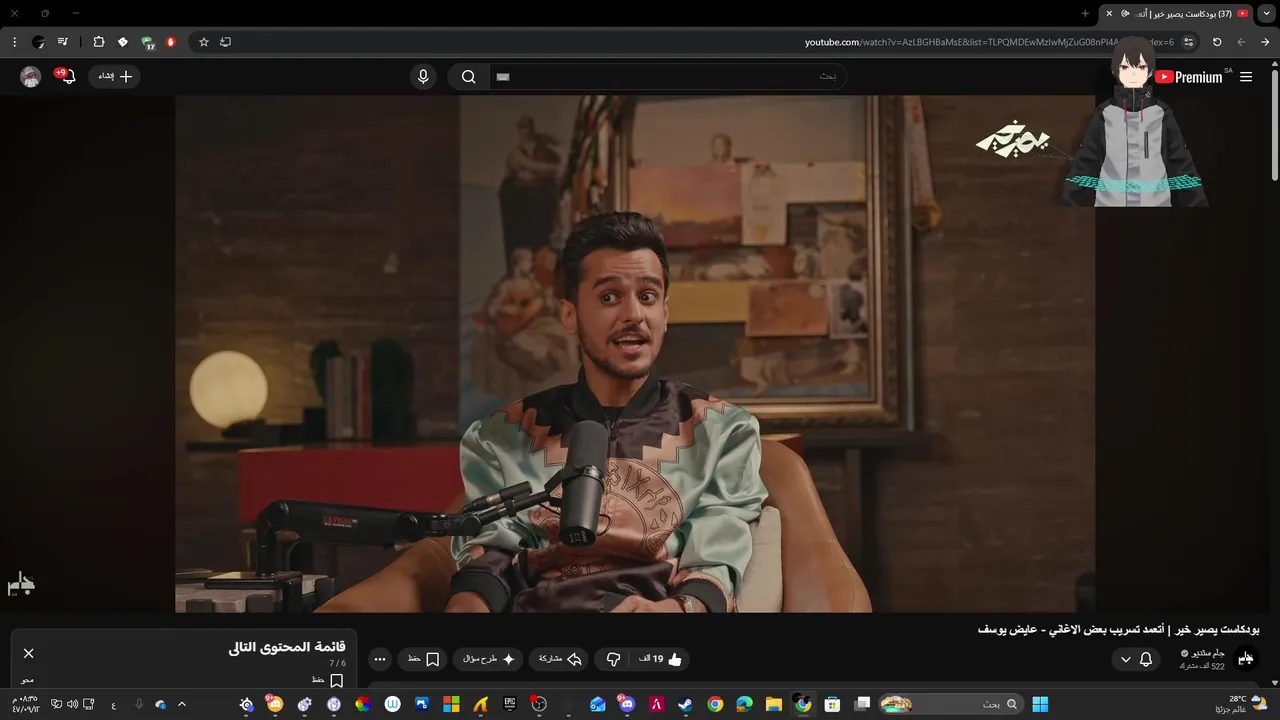This screenshot has height=720, width=1280.
Task: Click the YouTube URL in the address bar
Action: (989, 42)
